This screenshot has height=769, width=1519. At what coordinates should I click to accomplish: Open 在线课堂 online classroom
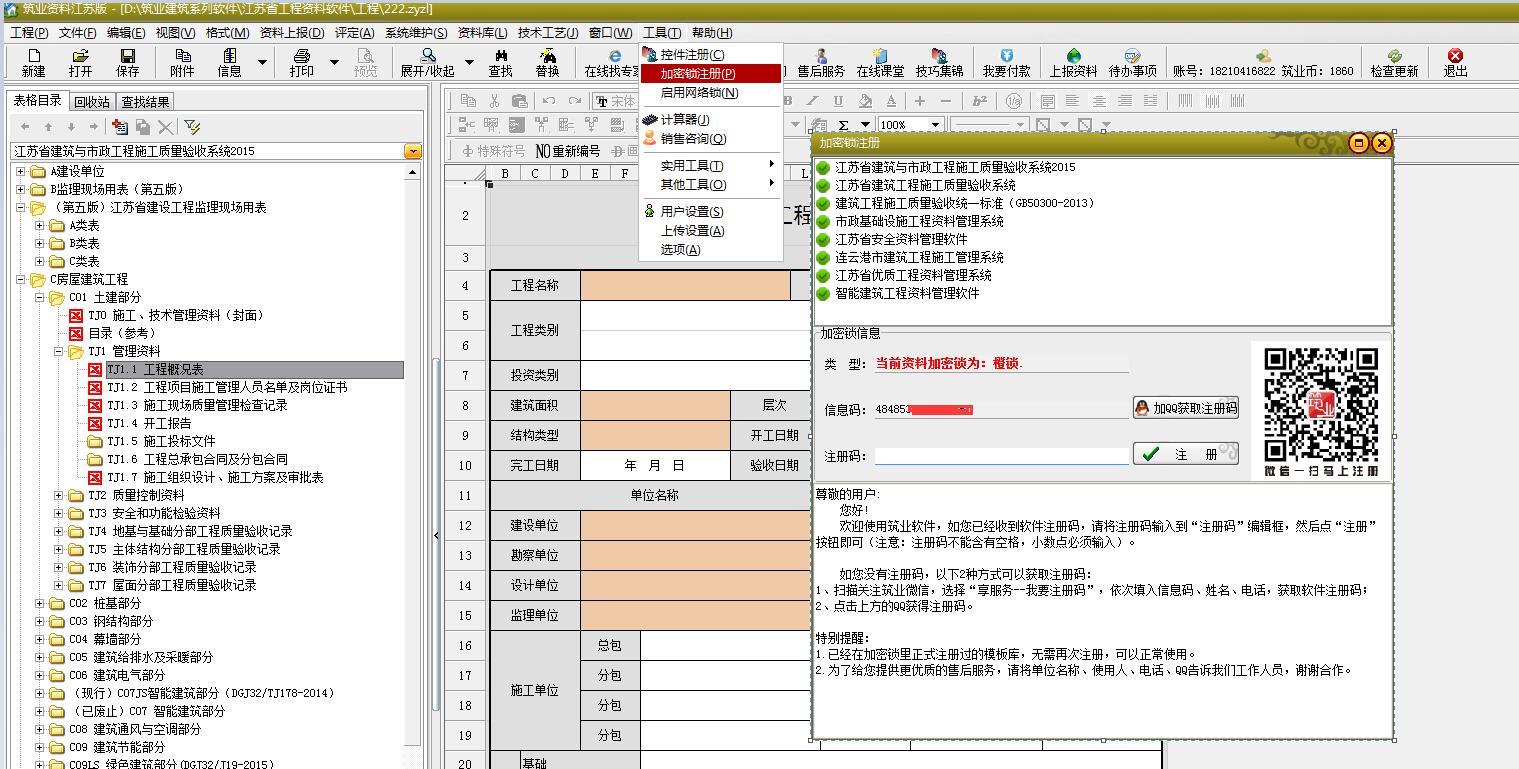(880, 63)
